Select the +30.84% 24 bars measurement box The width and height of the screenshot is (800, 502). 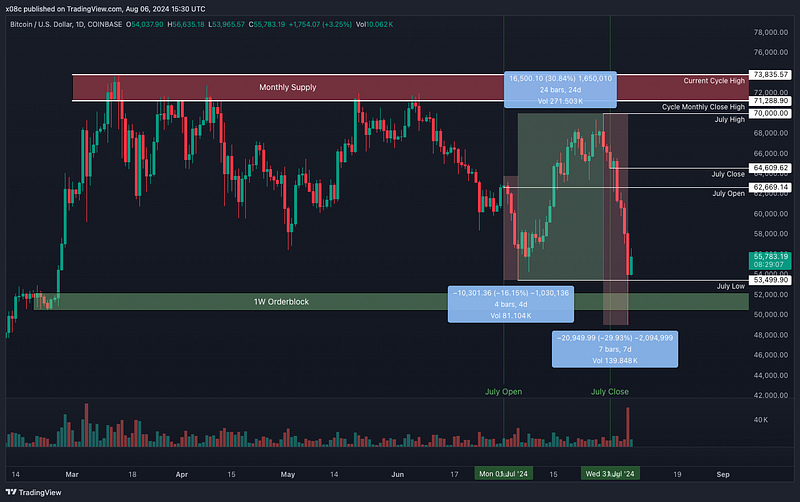click(561, 90)
